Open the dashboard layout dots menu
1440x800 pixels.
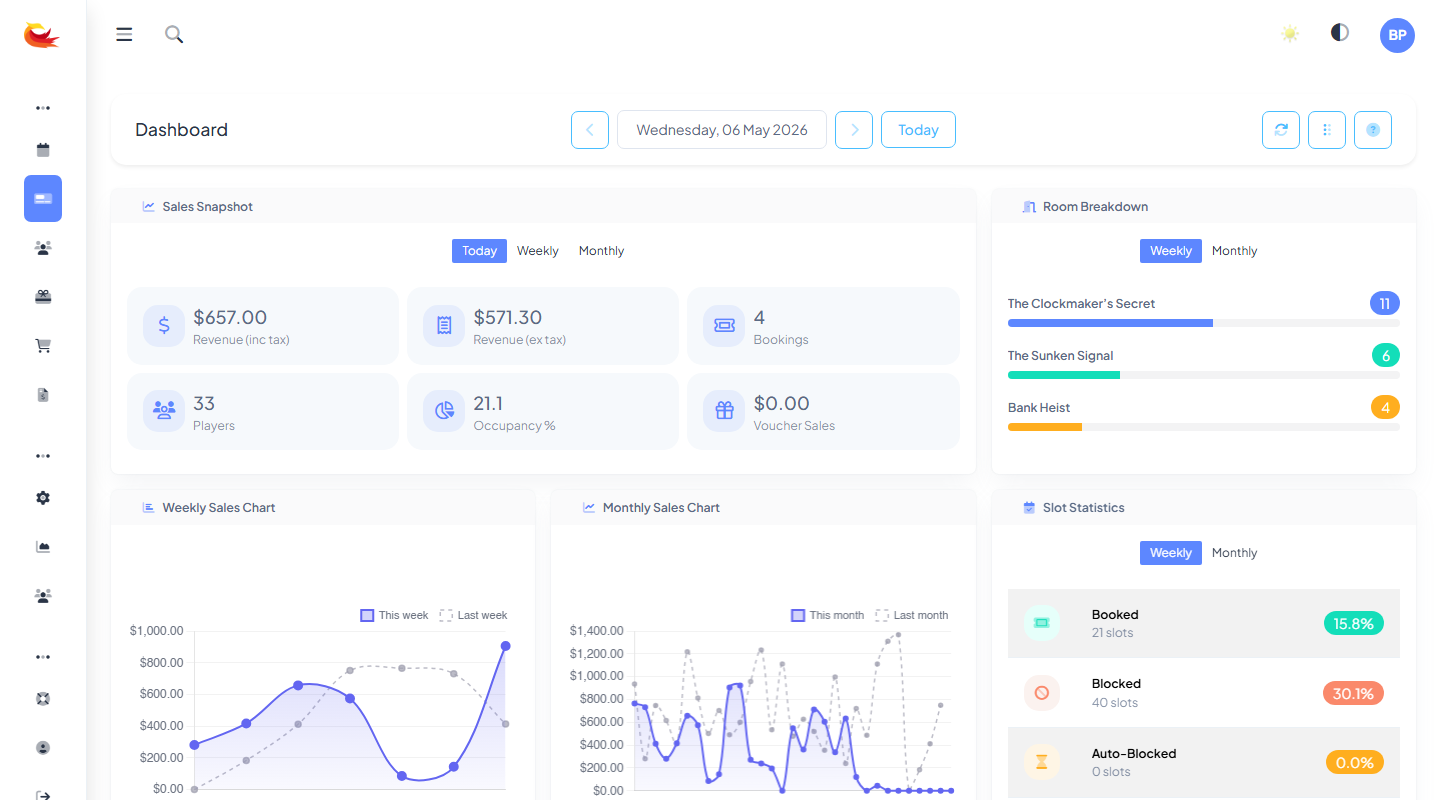pyautogui.click(x=1327, y=130)
